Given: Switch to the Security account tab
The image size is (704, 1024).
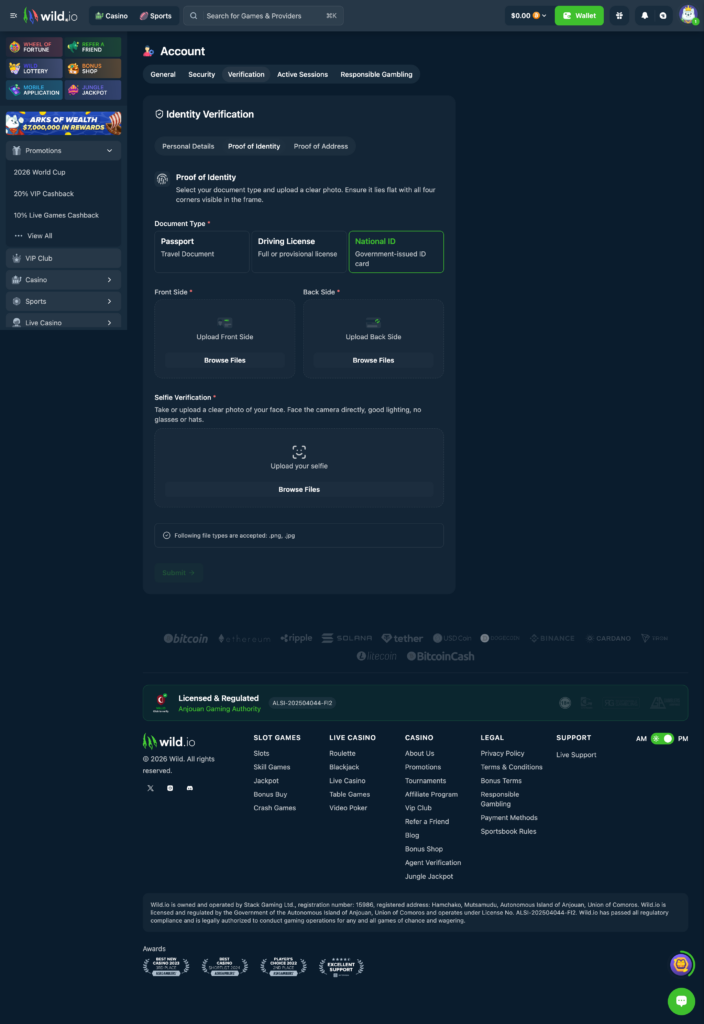Looking at the screenshot, I should point(201,74).
